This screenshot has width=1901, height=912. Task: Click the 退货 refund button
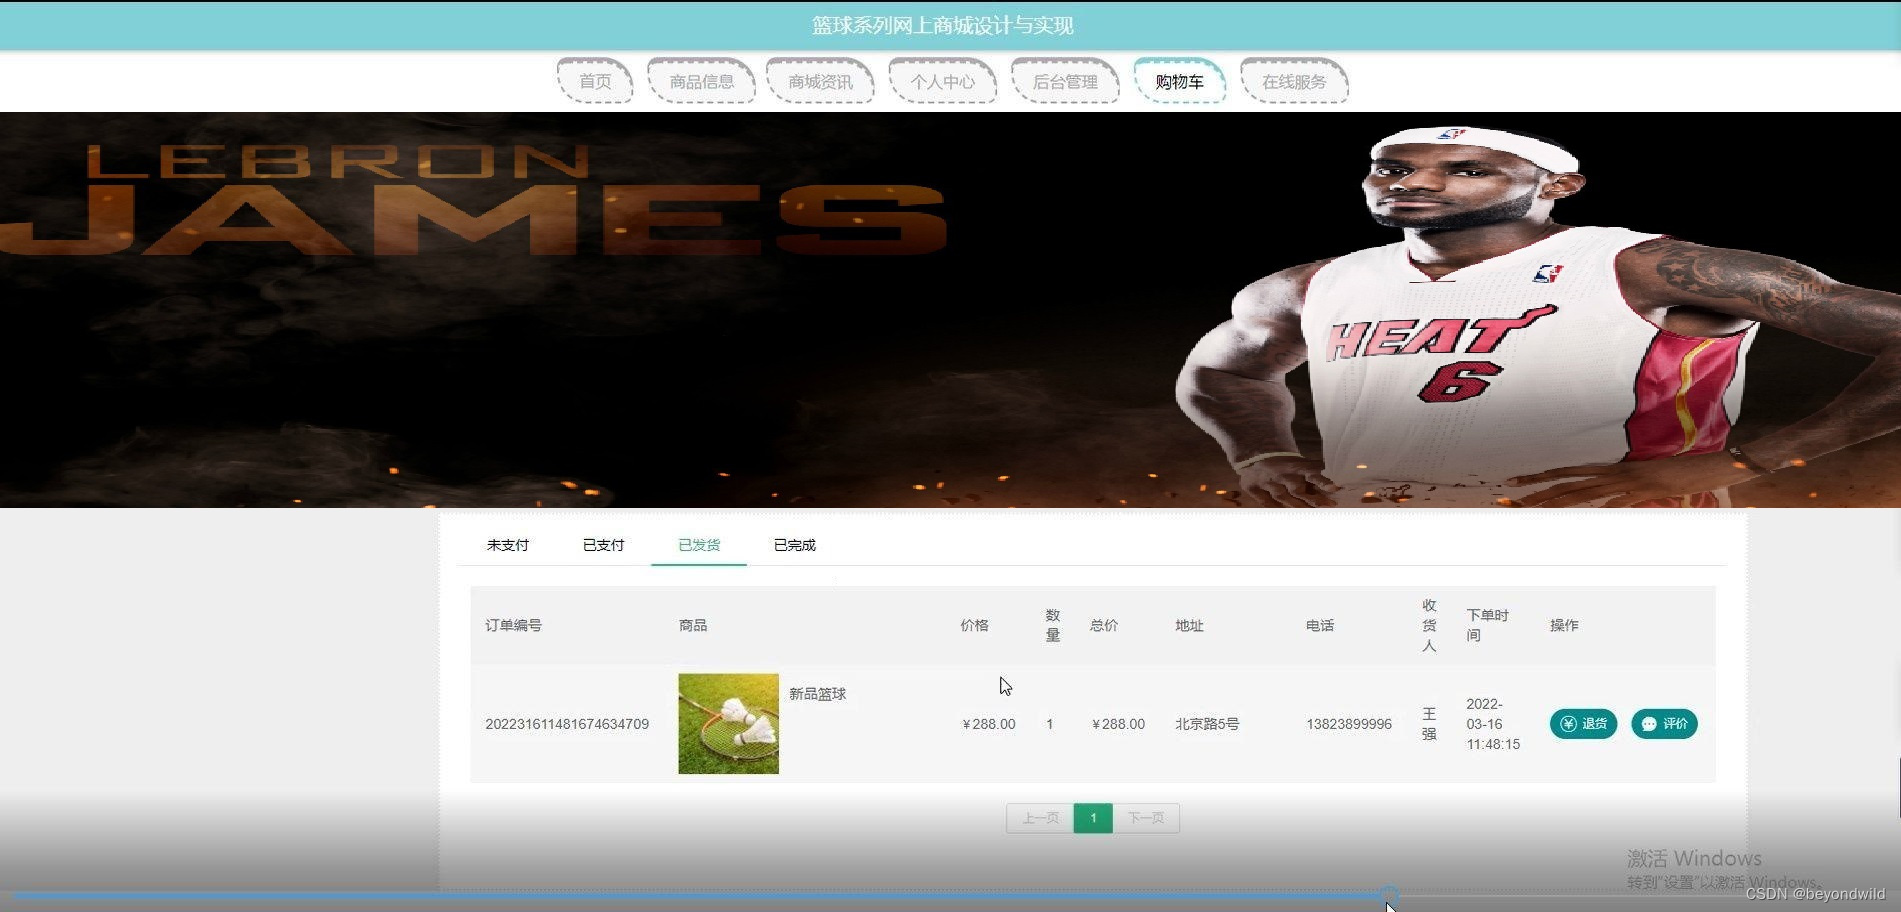1583,724
